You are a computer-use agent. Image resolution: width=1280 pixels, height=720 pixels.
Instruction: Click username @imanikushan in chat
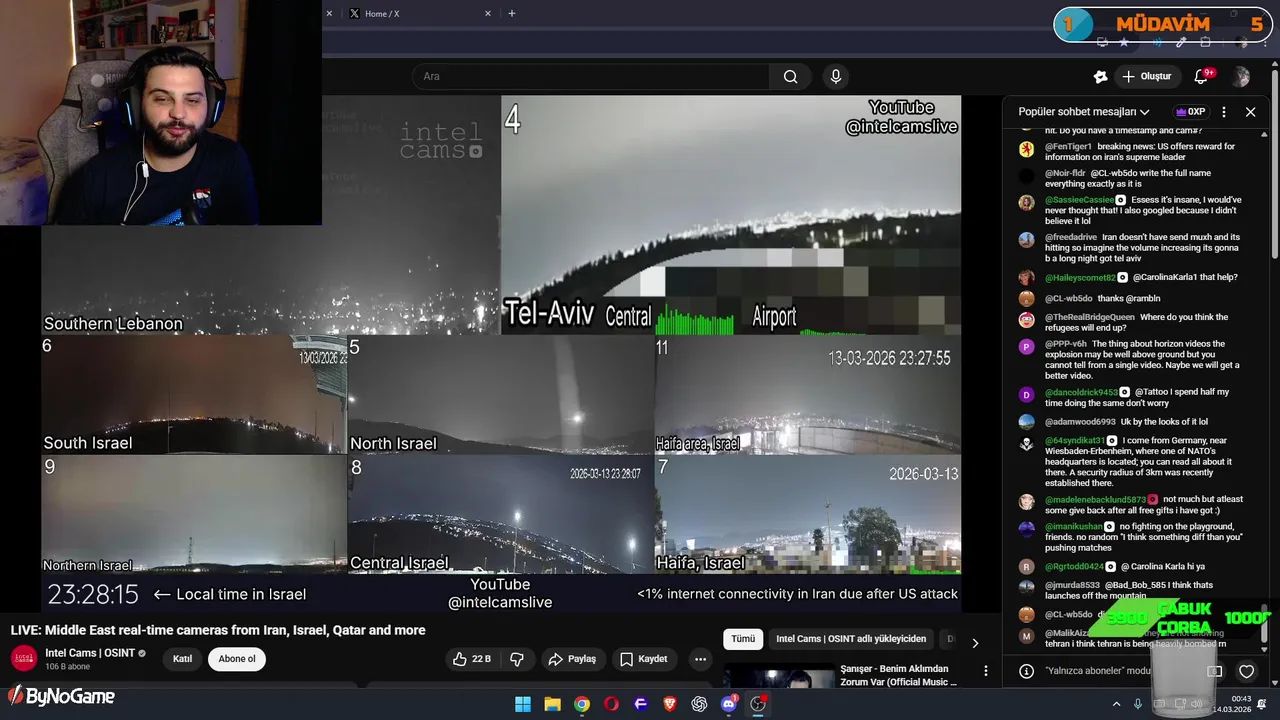1074,526
